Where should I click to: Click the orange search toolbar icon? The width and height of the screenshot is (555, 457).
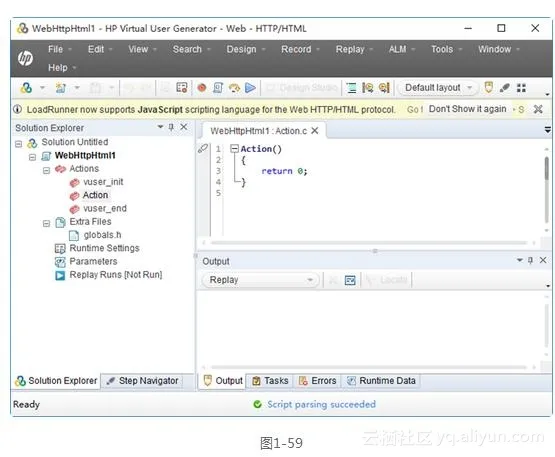[x=384, y=87]
